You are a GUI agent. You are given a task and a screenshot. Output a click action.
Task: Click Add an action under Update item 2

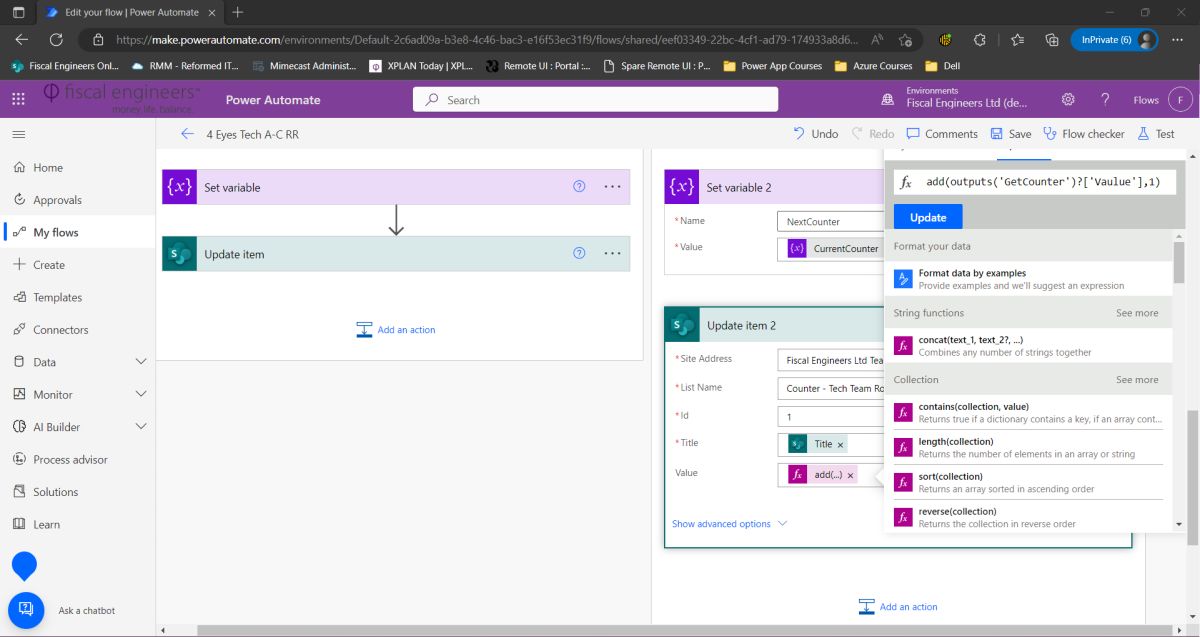coord(898,606)
